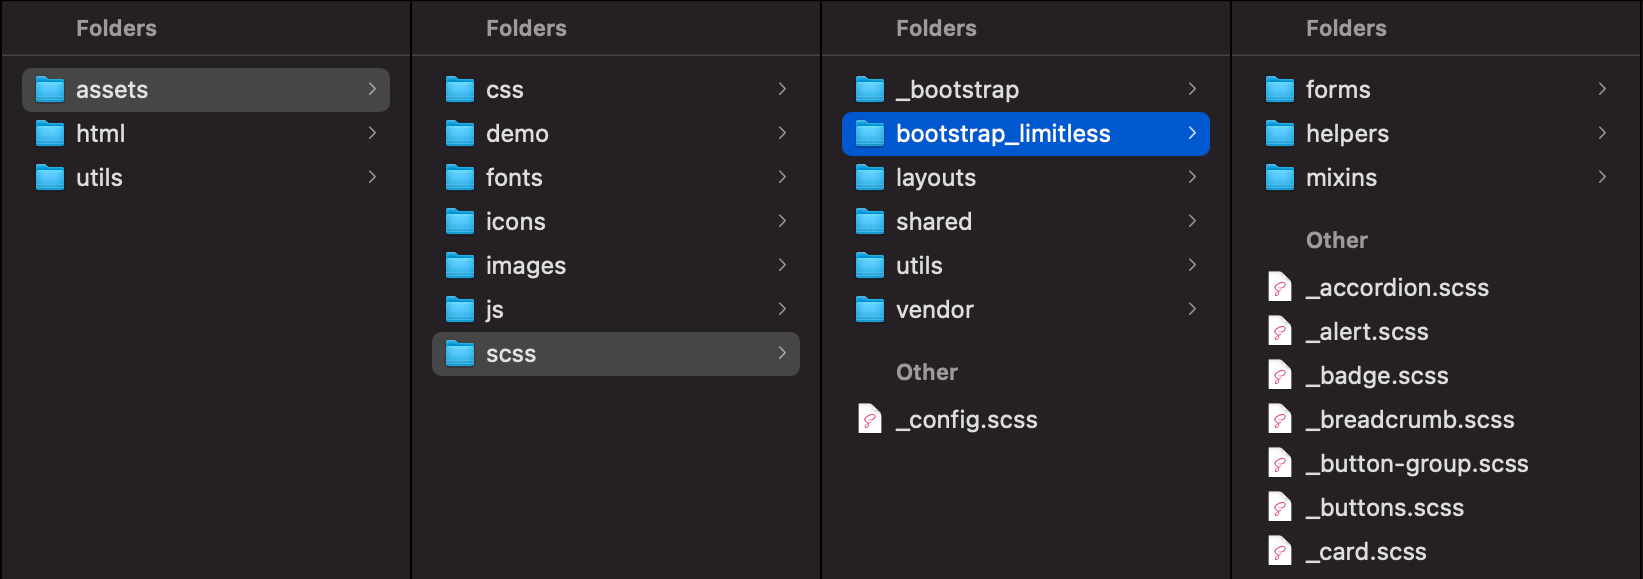
Task: Click the _accordion.scss Sass file icon
Action: [1280, 288]
